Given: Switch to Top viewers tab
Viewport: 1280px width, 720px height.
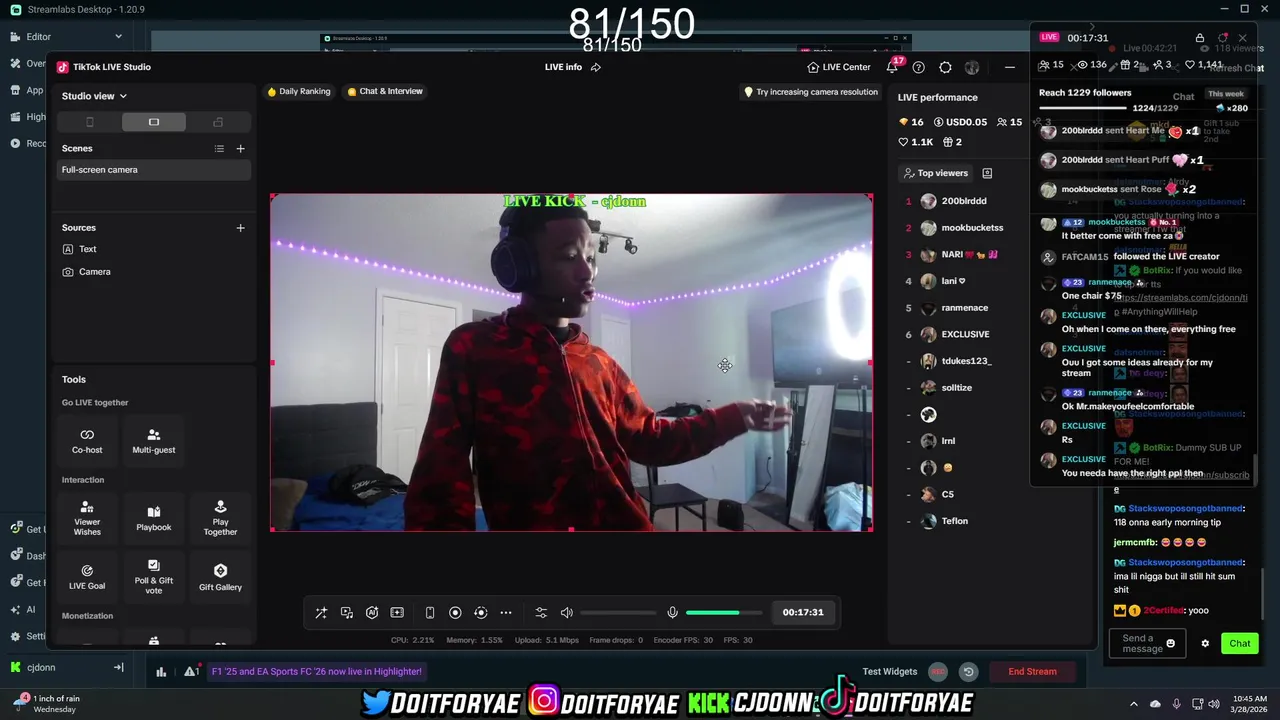Looking at the screenshot, I should [x=936, y=173].
